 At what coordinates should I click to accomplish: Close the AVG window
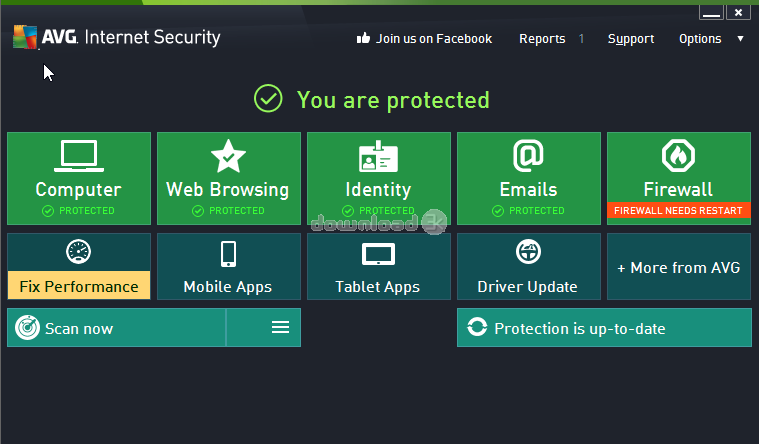(x=738, y=13)
